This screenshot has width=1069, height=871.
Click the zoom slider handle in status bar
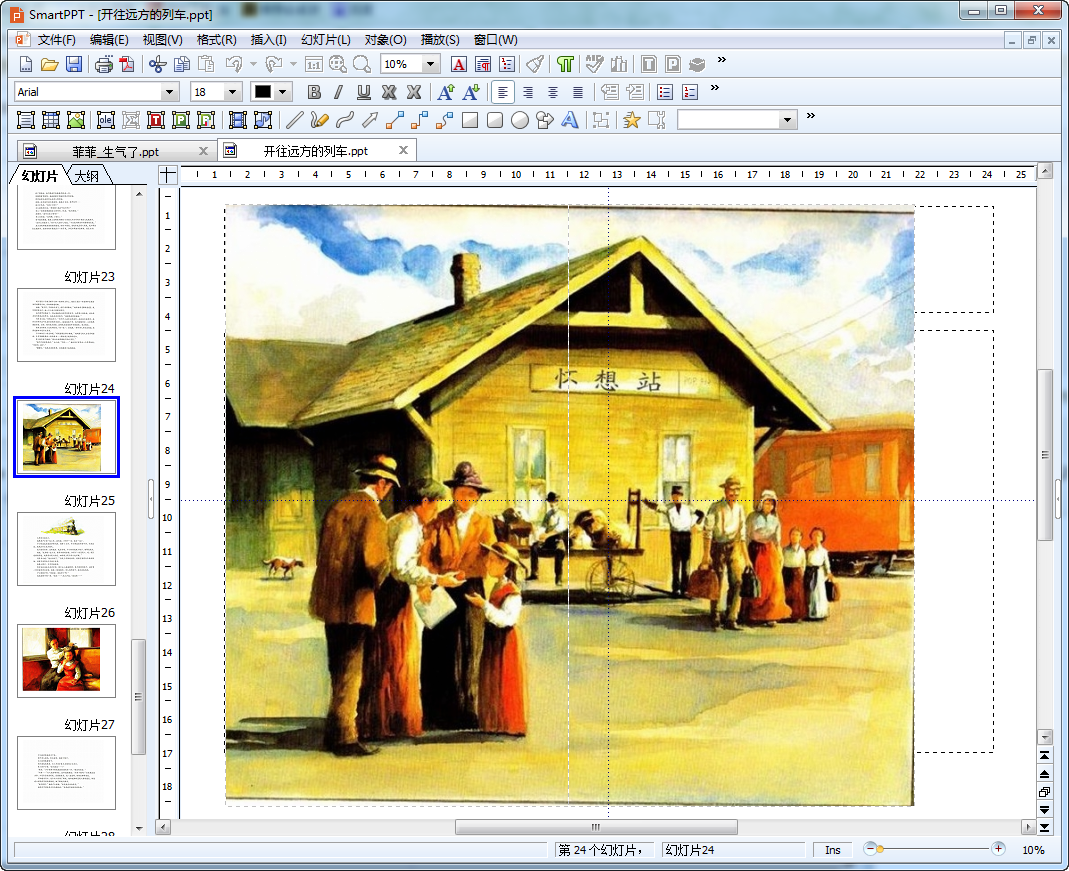click(x=880, y=849)
